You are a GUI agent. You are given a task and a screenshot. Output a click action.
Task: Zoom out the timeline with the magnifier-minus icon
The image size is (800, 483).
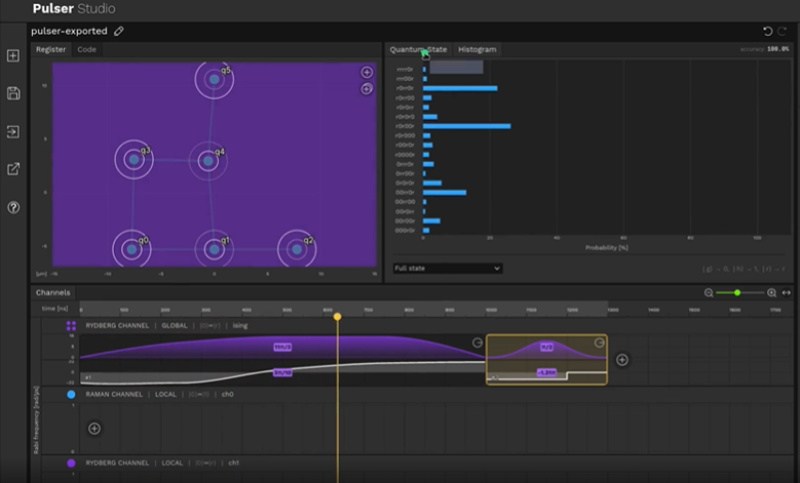[x=709, y=293]
